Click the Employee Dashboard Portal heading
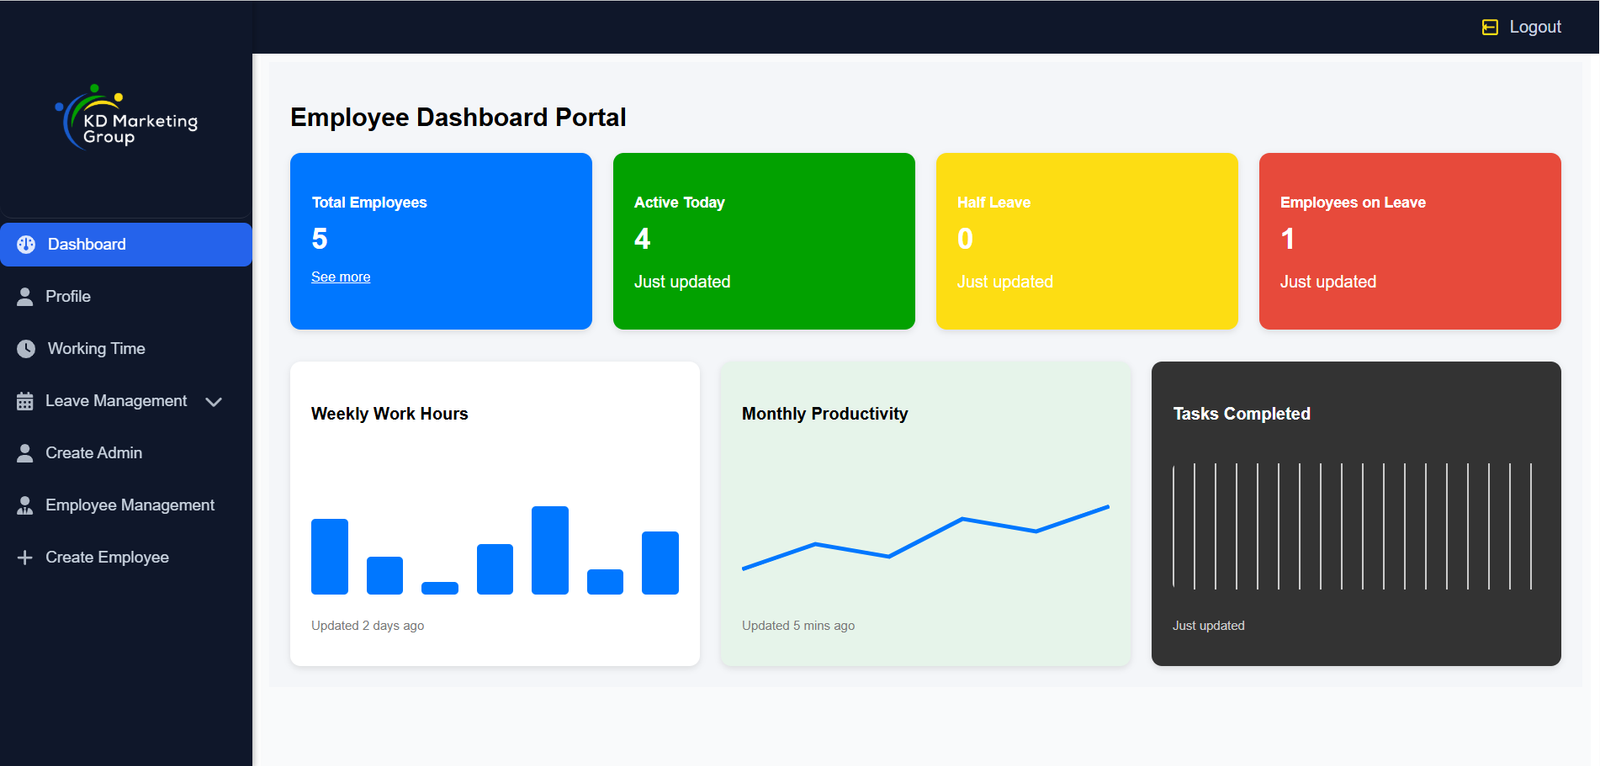Screen dimensions: 1600x766 click(458, 118)
